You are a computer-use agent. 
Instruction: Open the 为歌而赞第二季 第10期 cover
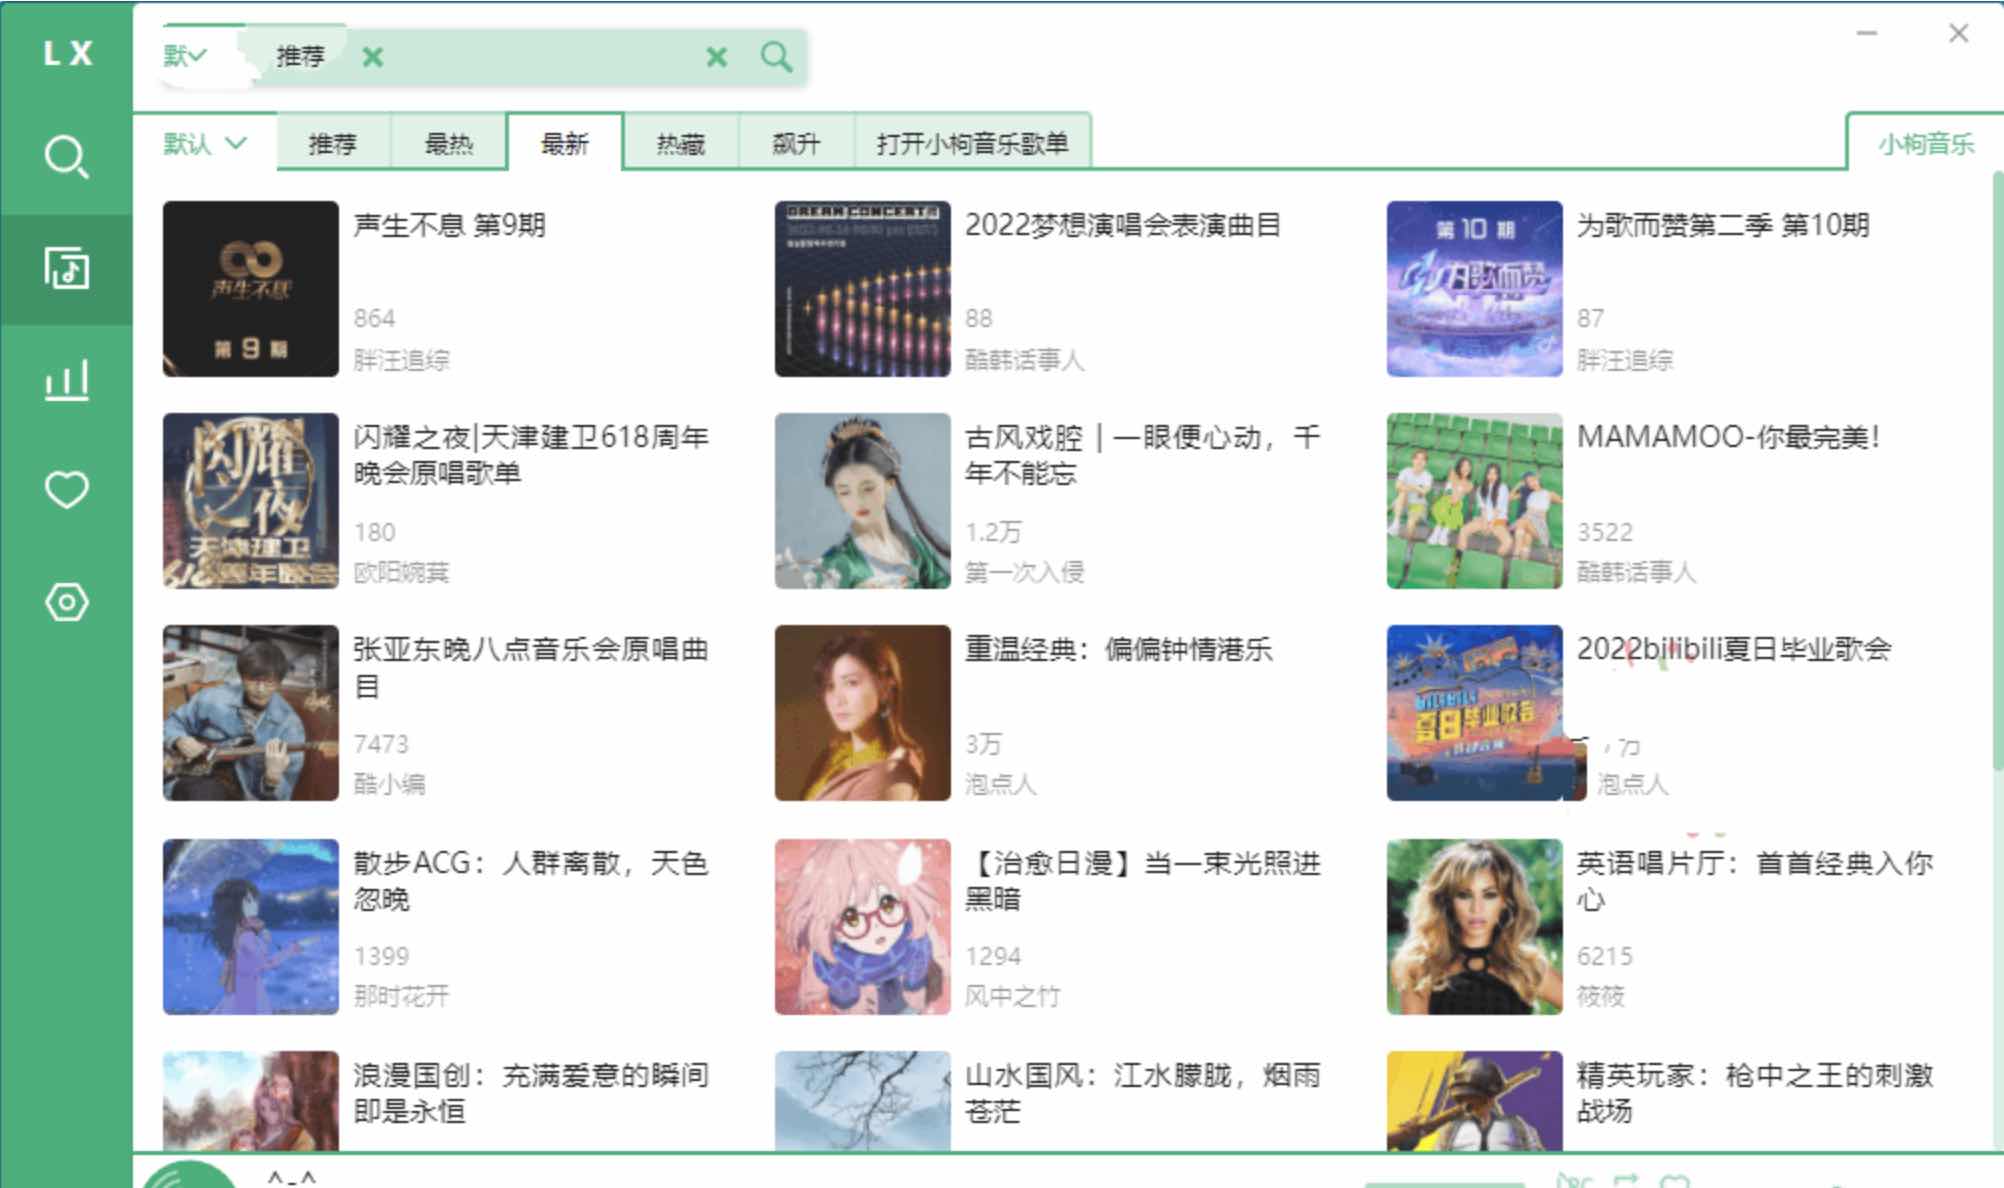pos(1475,289)
